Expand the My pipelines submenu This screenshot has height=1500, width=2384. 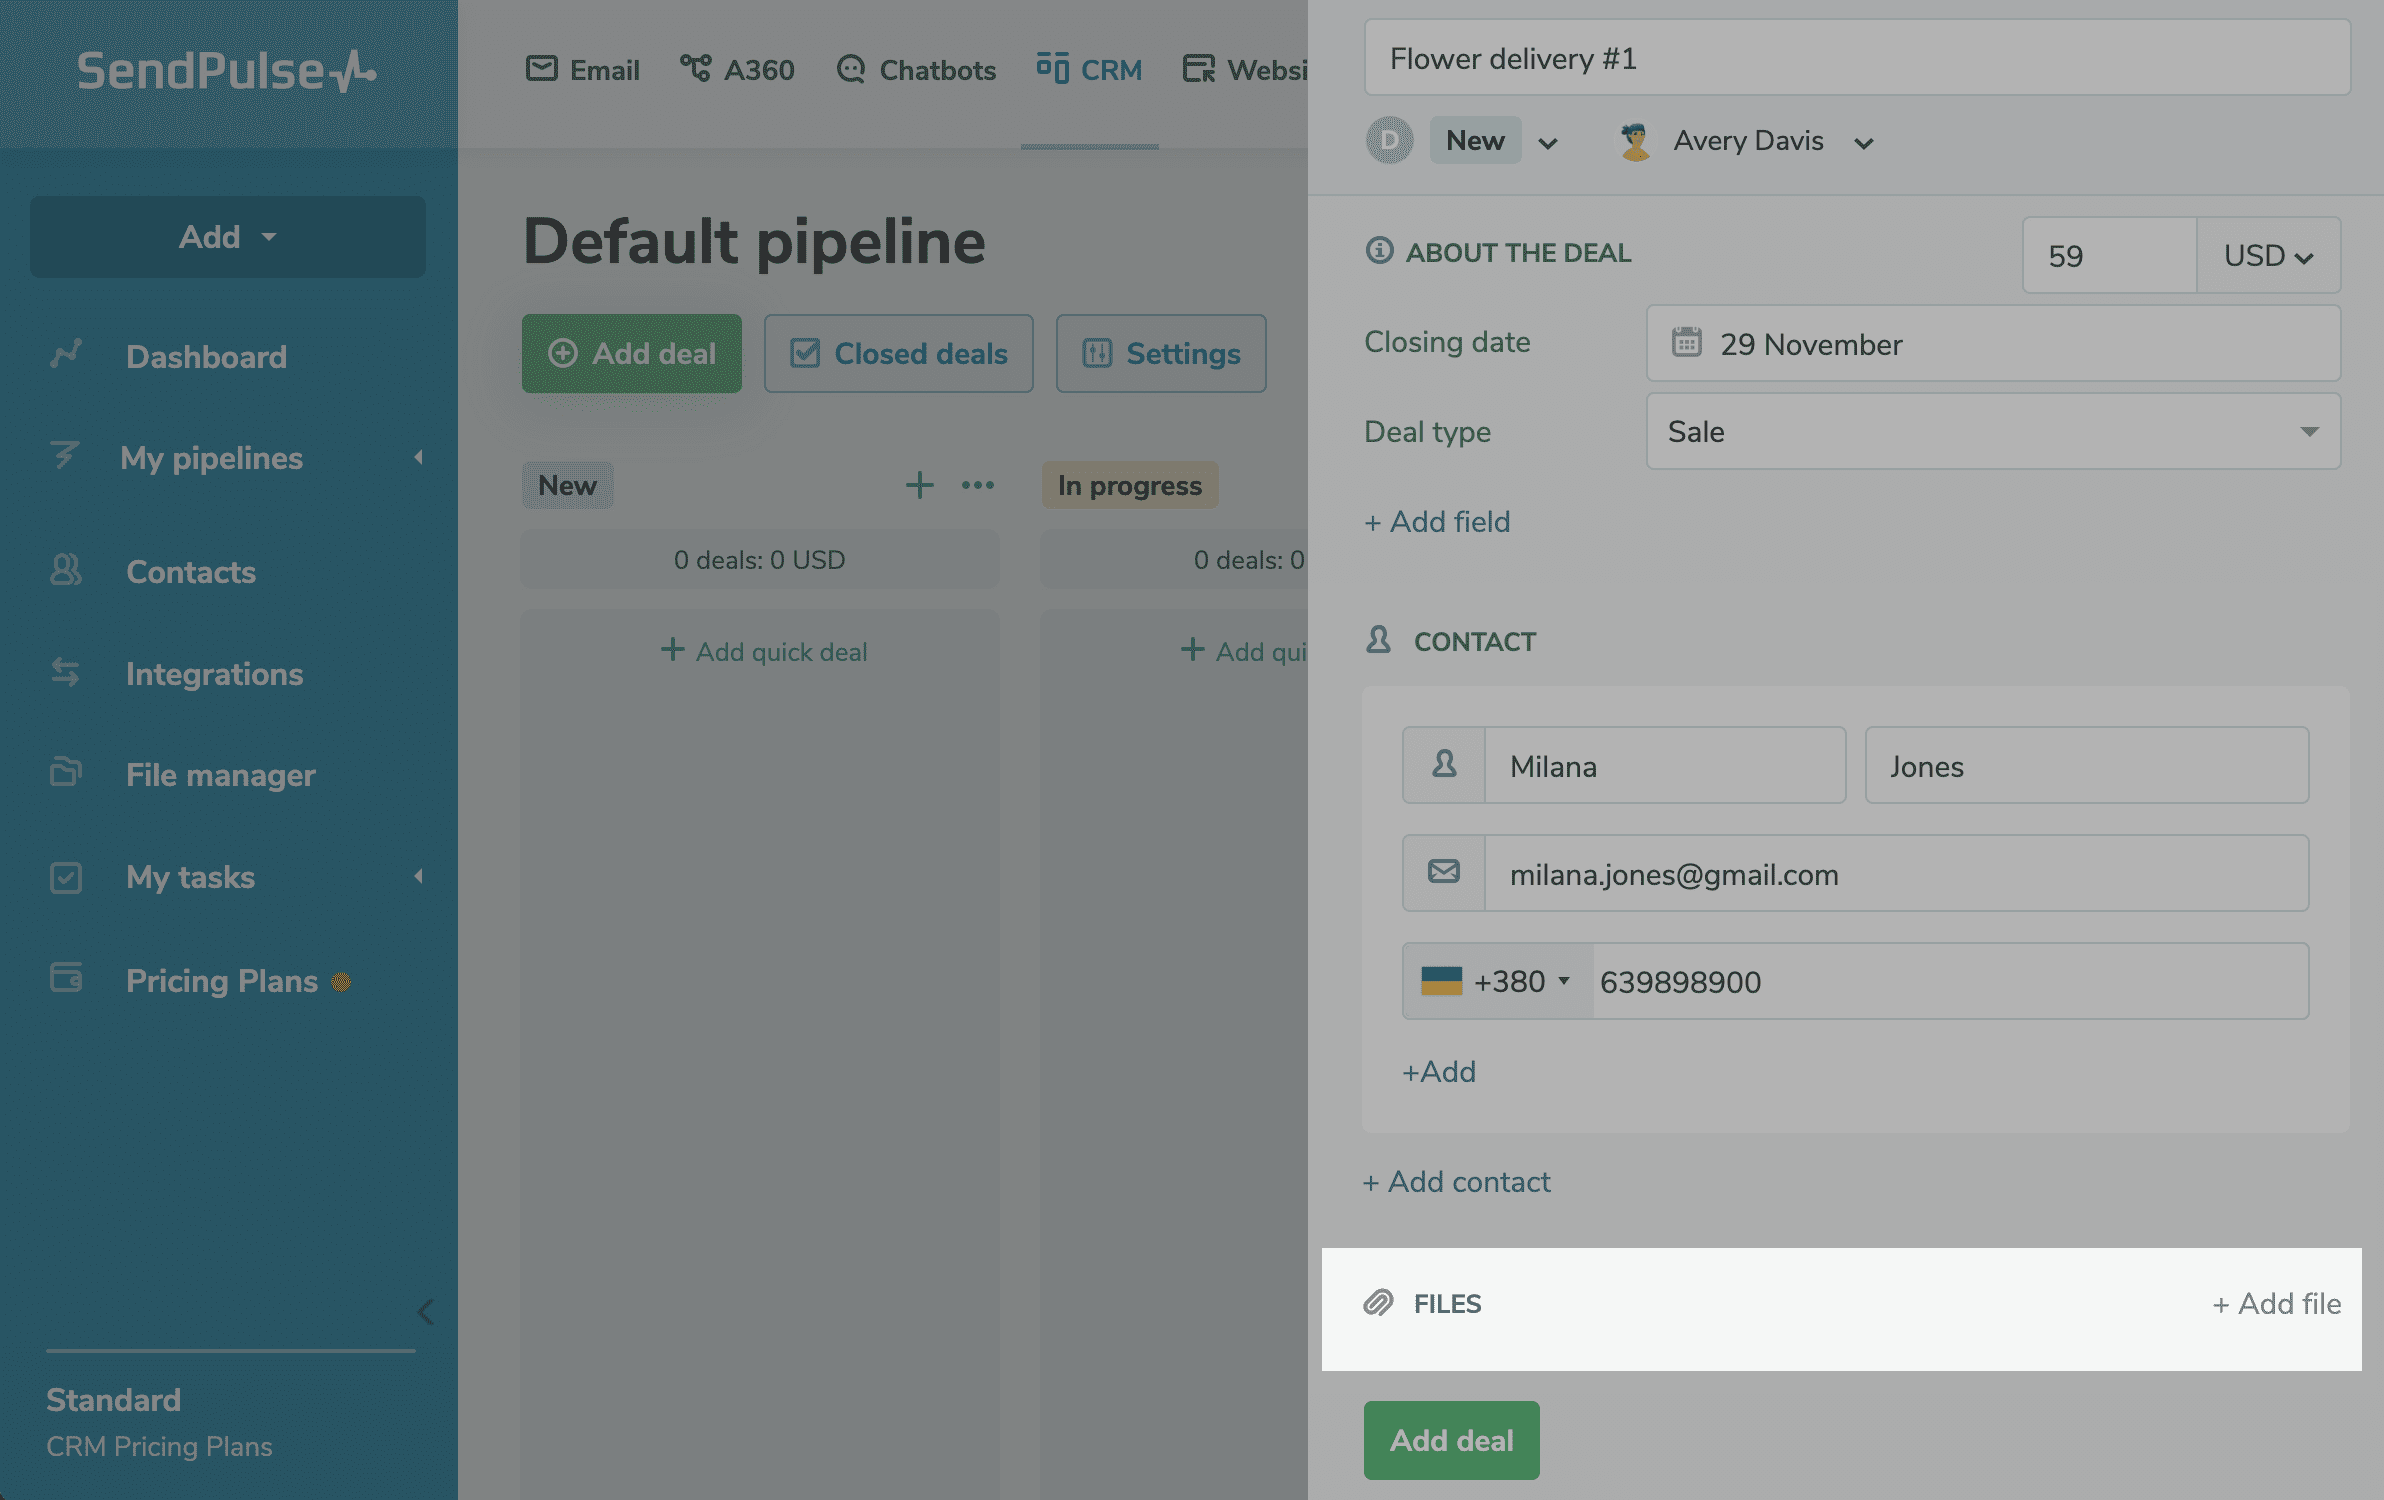point(418,457)
